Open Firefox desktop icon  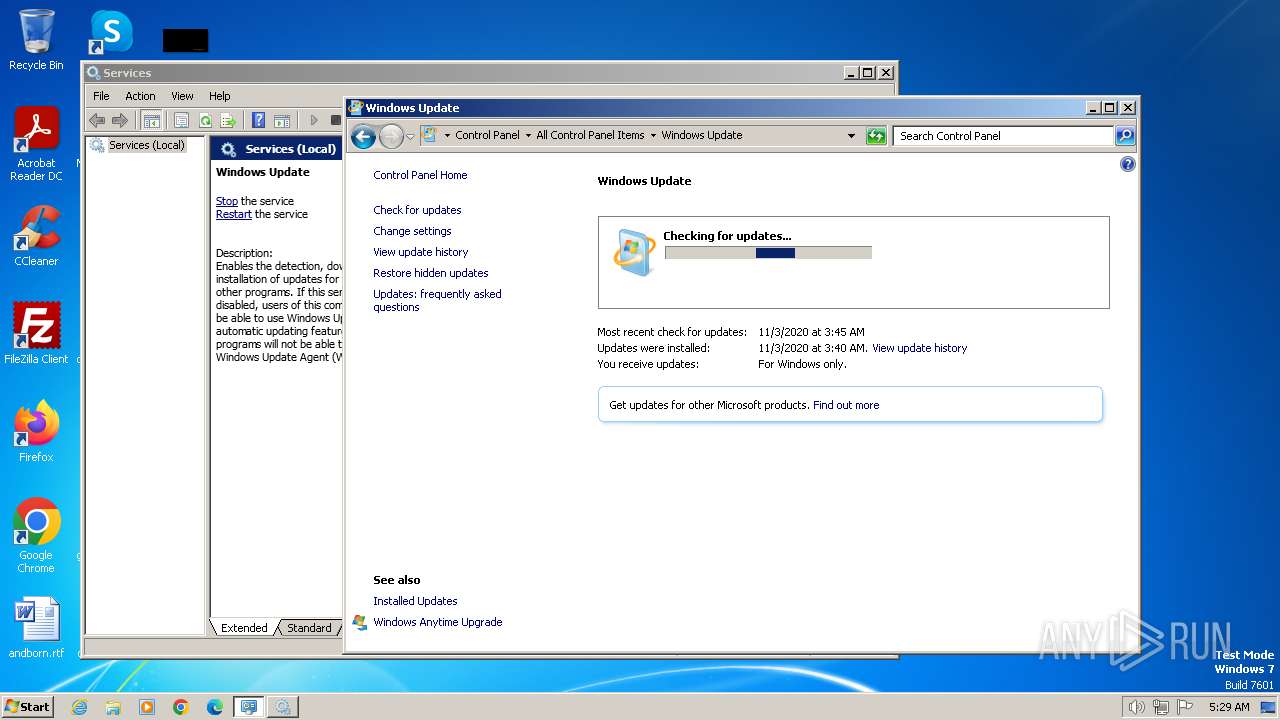click(x=36, y=431)
